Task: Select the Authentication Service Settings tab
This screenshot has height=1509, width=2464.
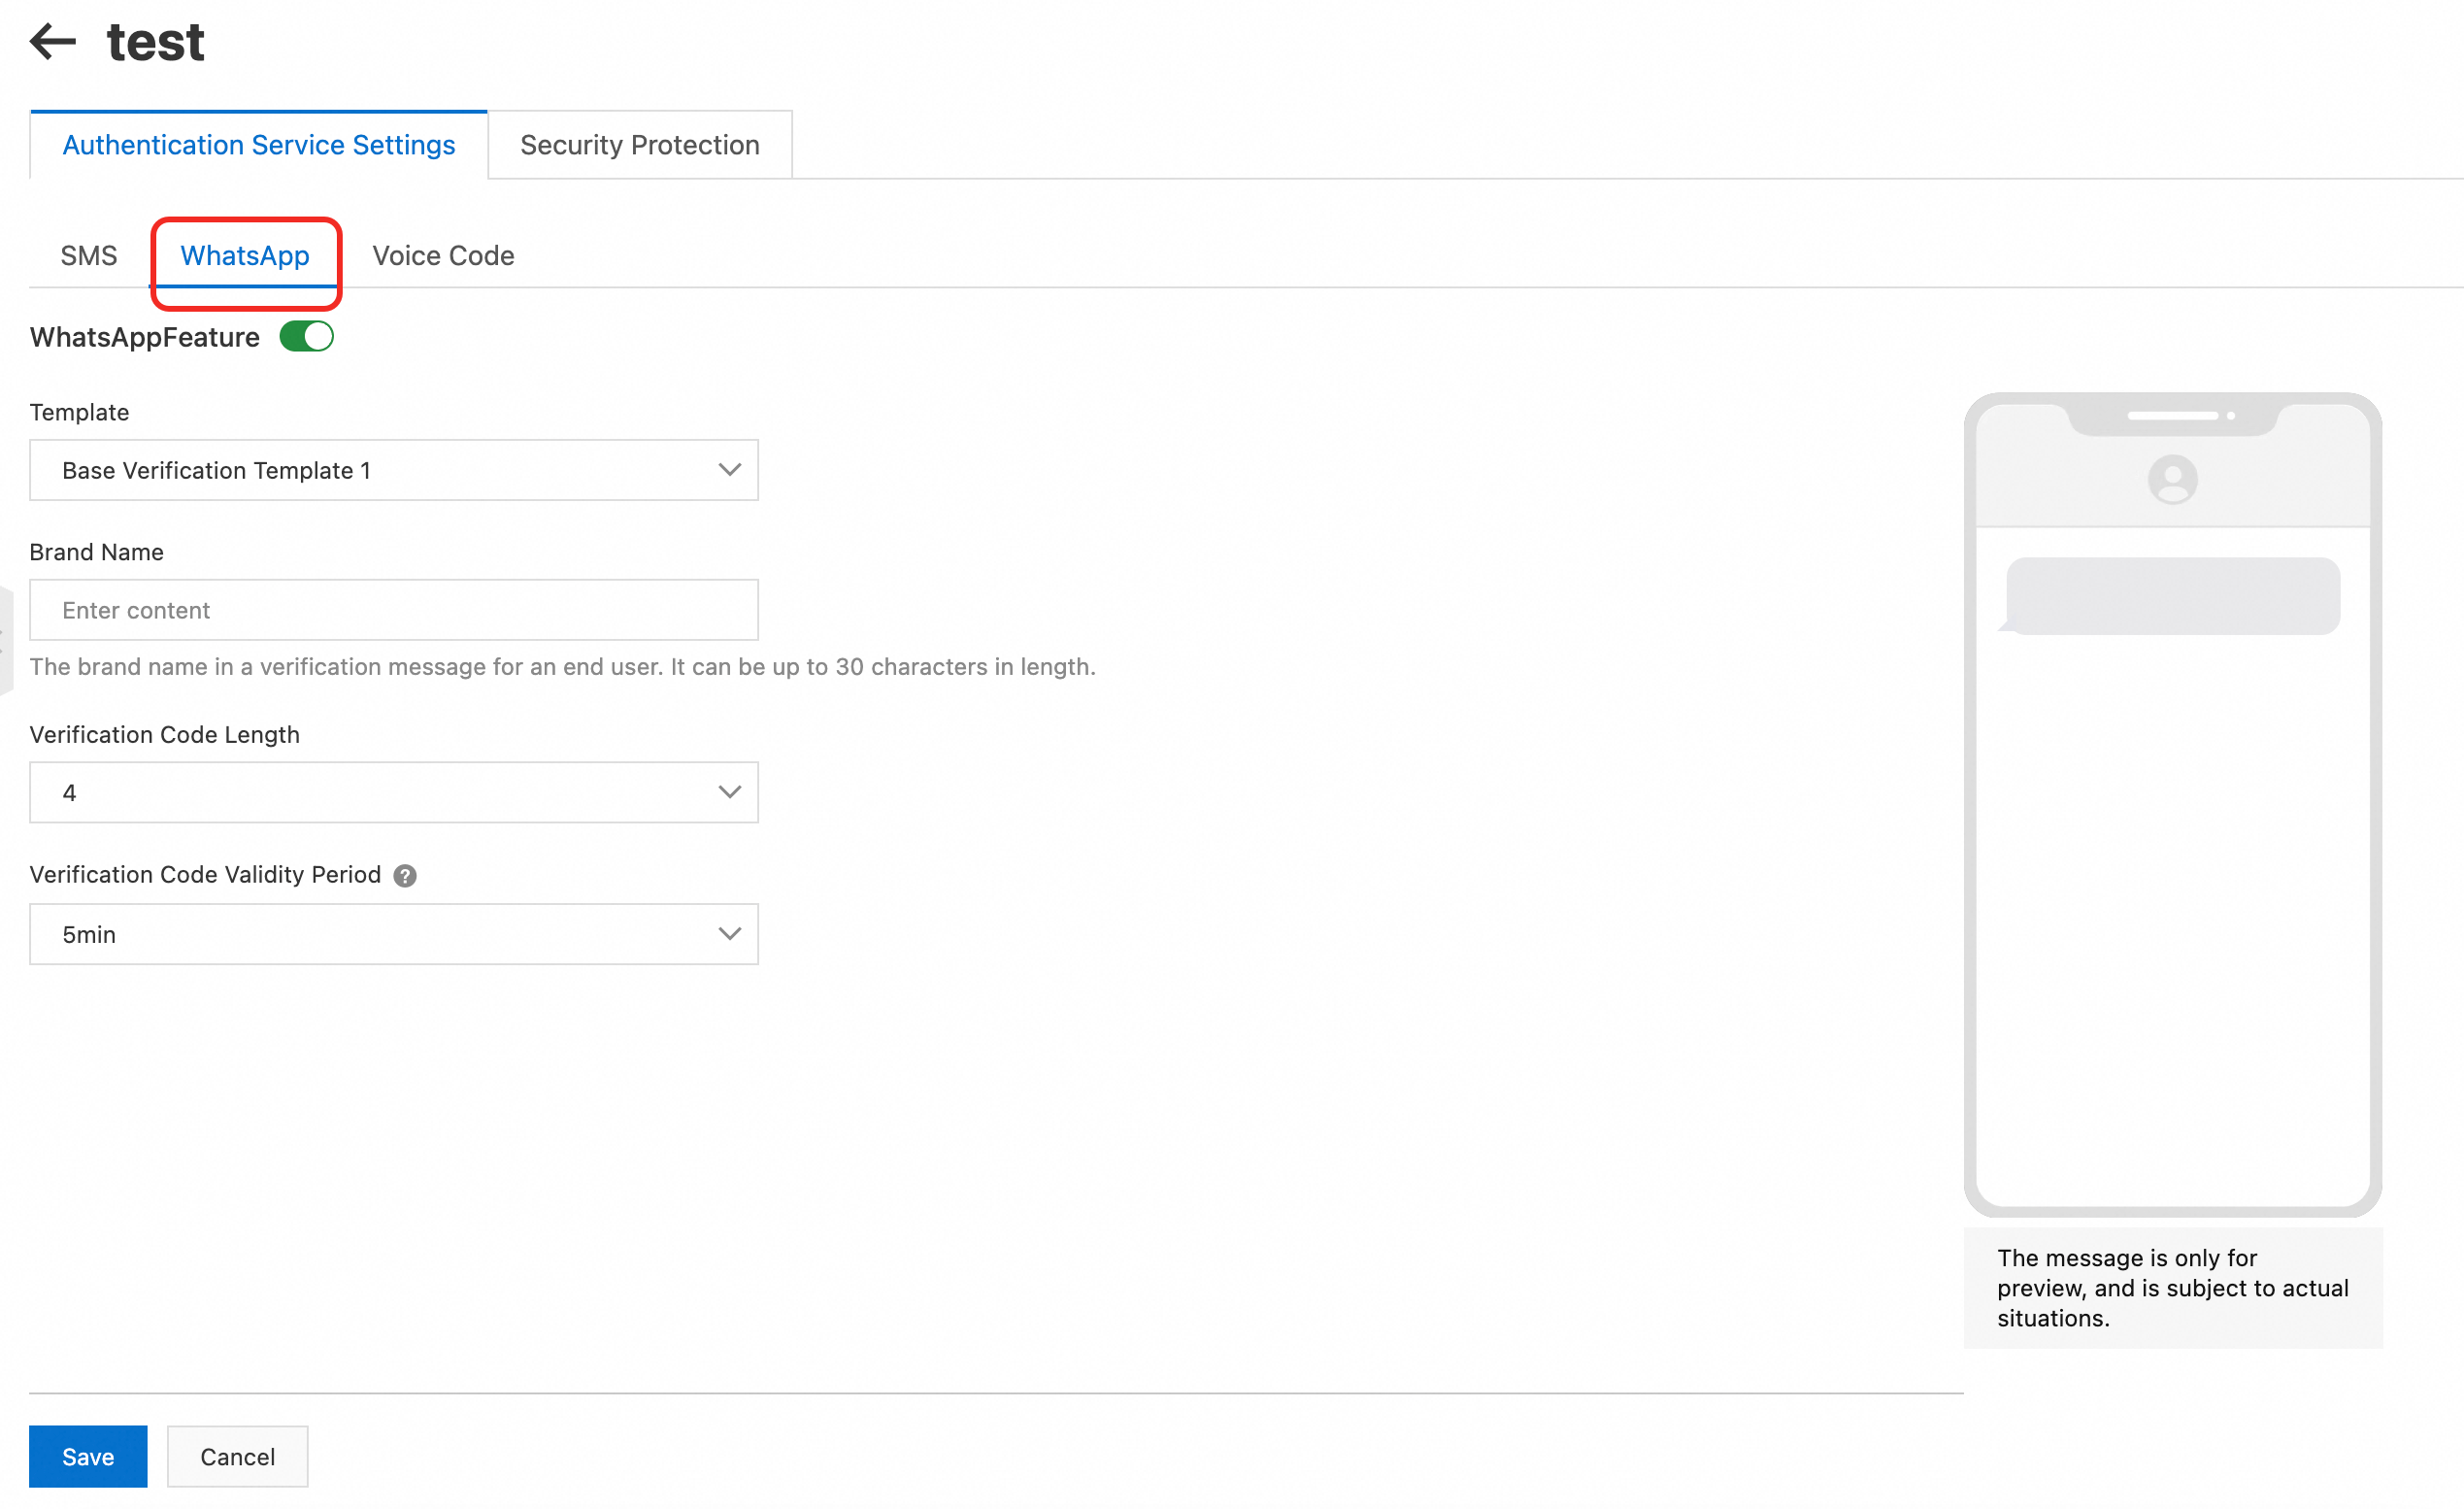Action: tap(258, 145)
